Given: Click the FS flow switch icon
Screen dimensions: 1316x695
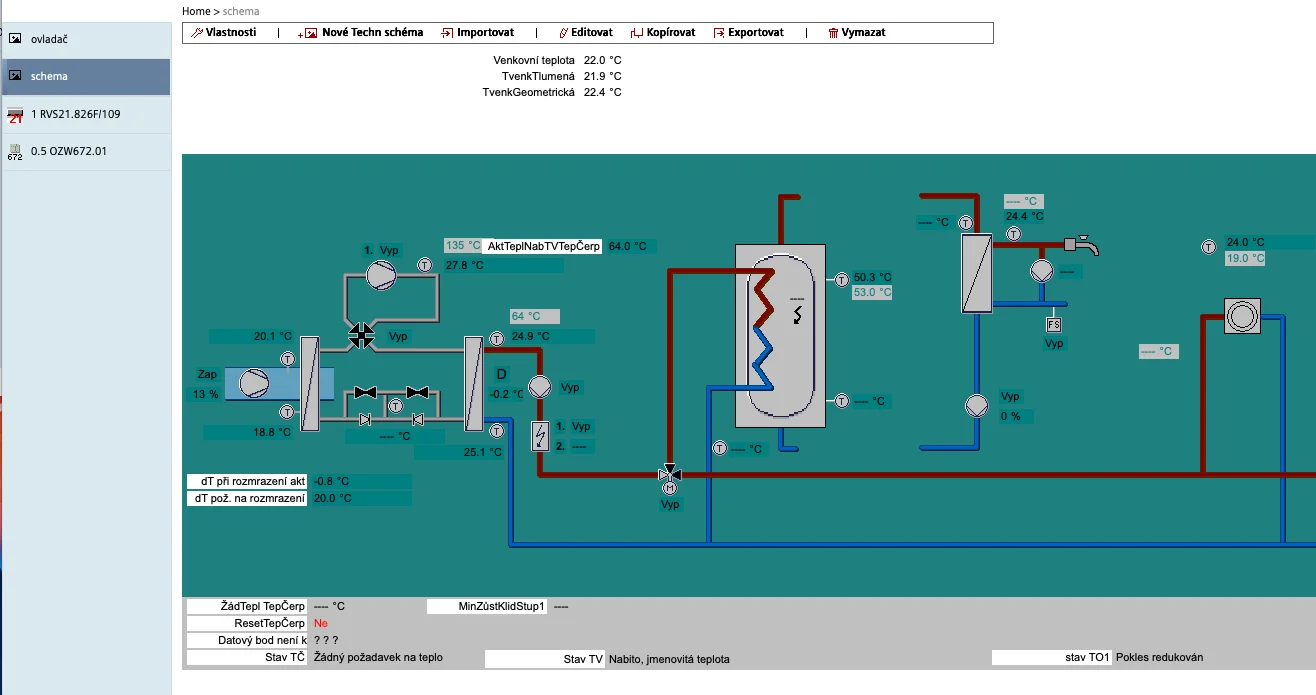Looking at the screenshot, I should [1053, 325].
